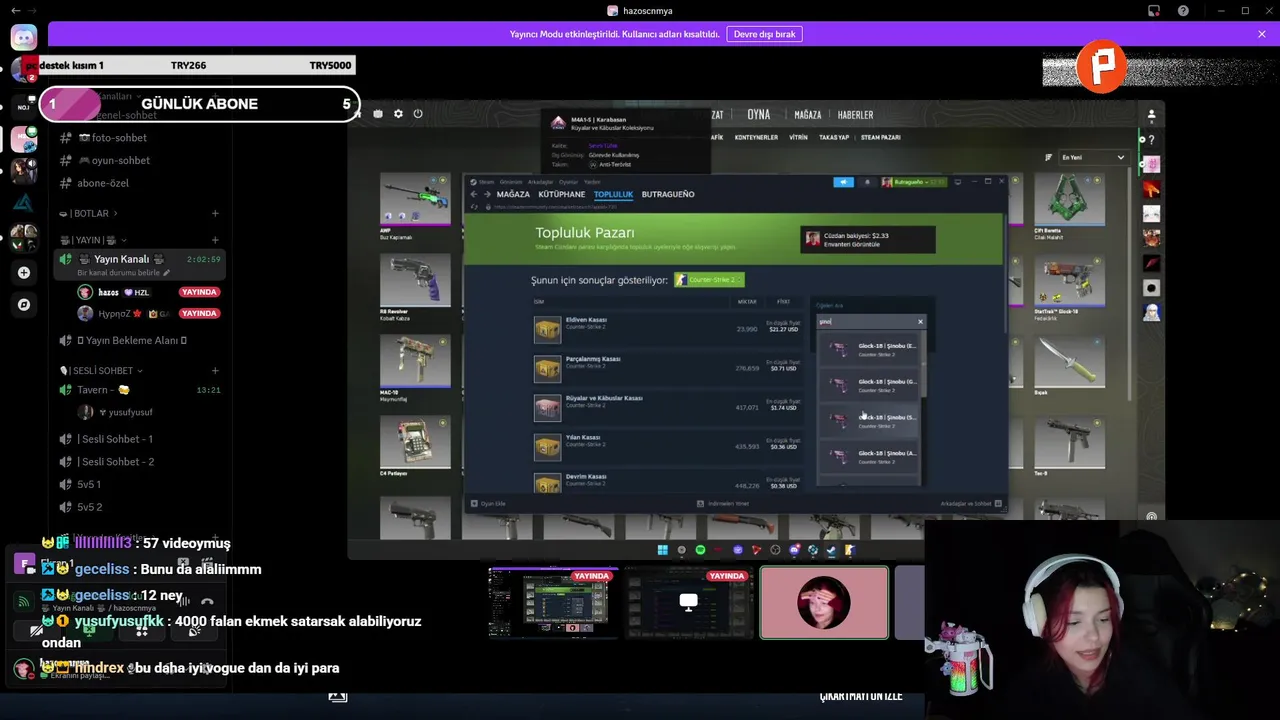The width and height of the screenshot is (1280, 720).
Task: Open the server folder with four icons
Action: coord(24,237)
